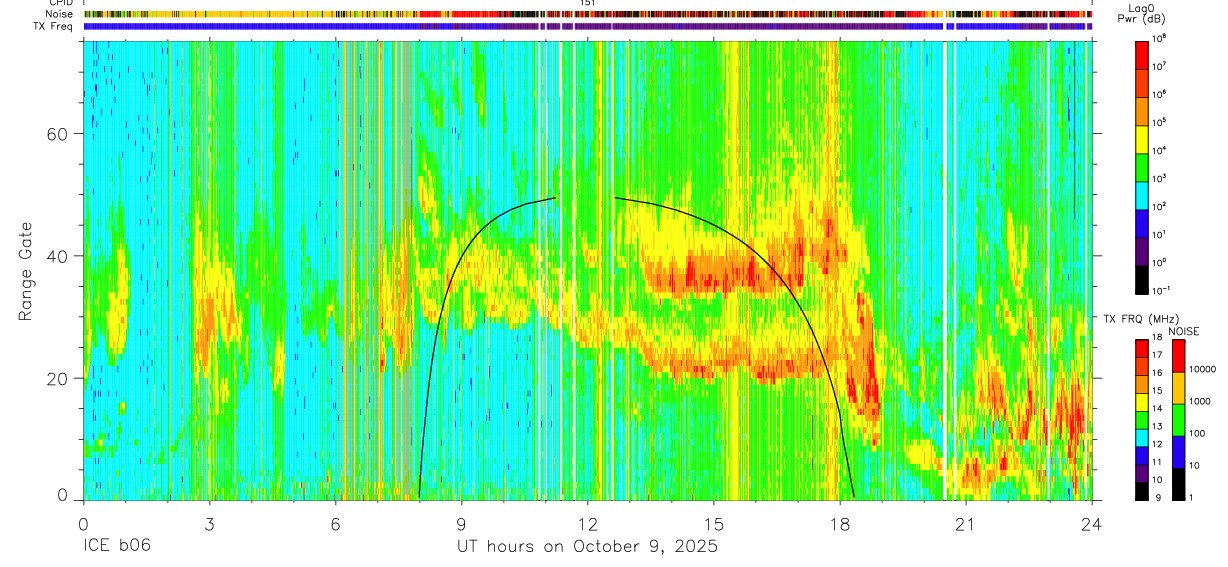Click the green segment of TX FRQ colorbar
This screenshot has height=567, width=1228.
click(x=1143, y=420)
